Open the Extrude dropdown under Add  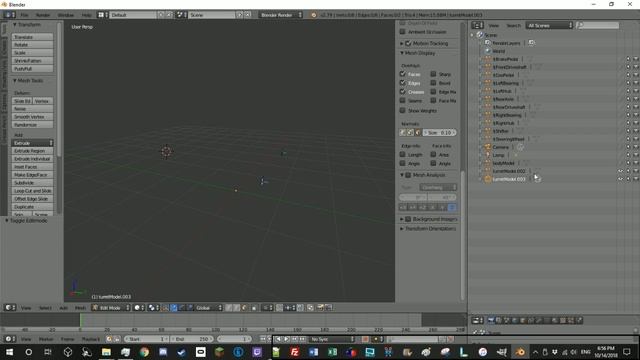point(32,143)
